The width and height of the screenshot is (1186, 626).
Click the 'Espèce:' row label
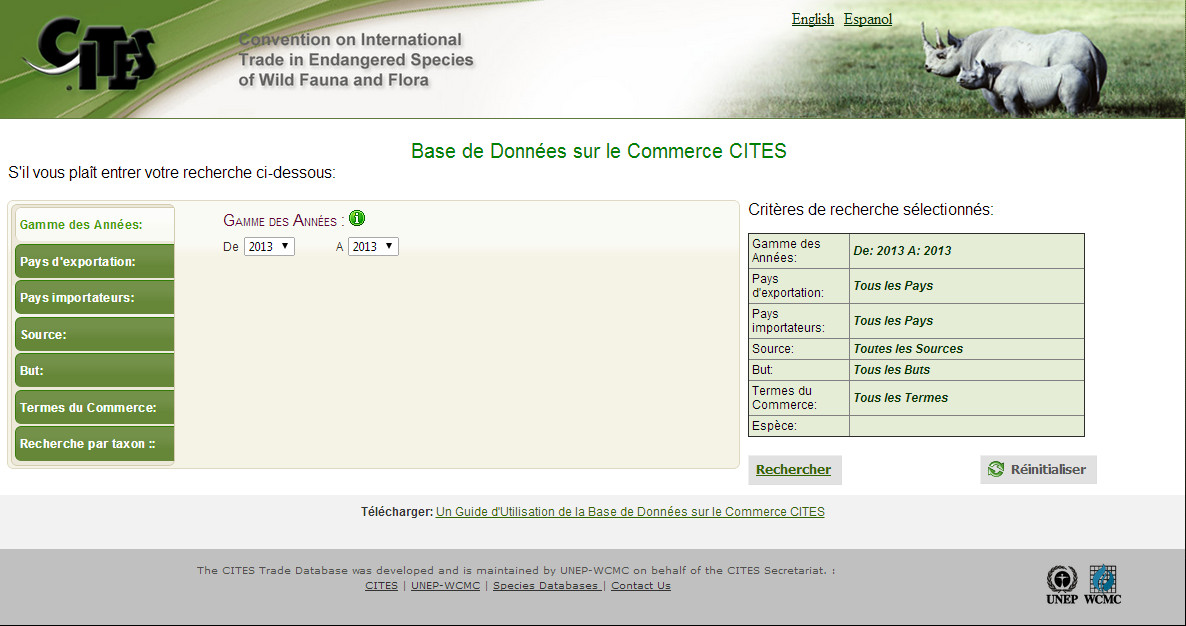pos(774,426)
